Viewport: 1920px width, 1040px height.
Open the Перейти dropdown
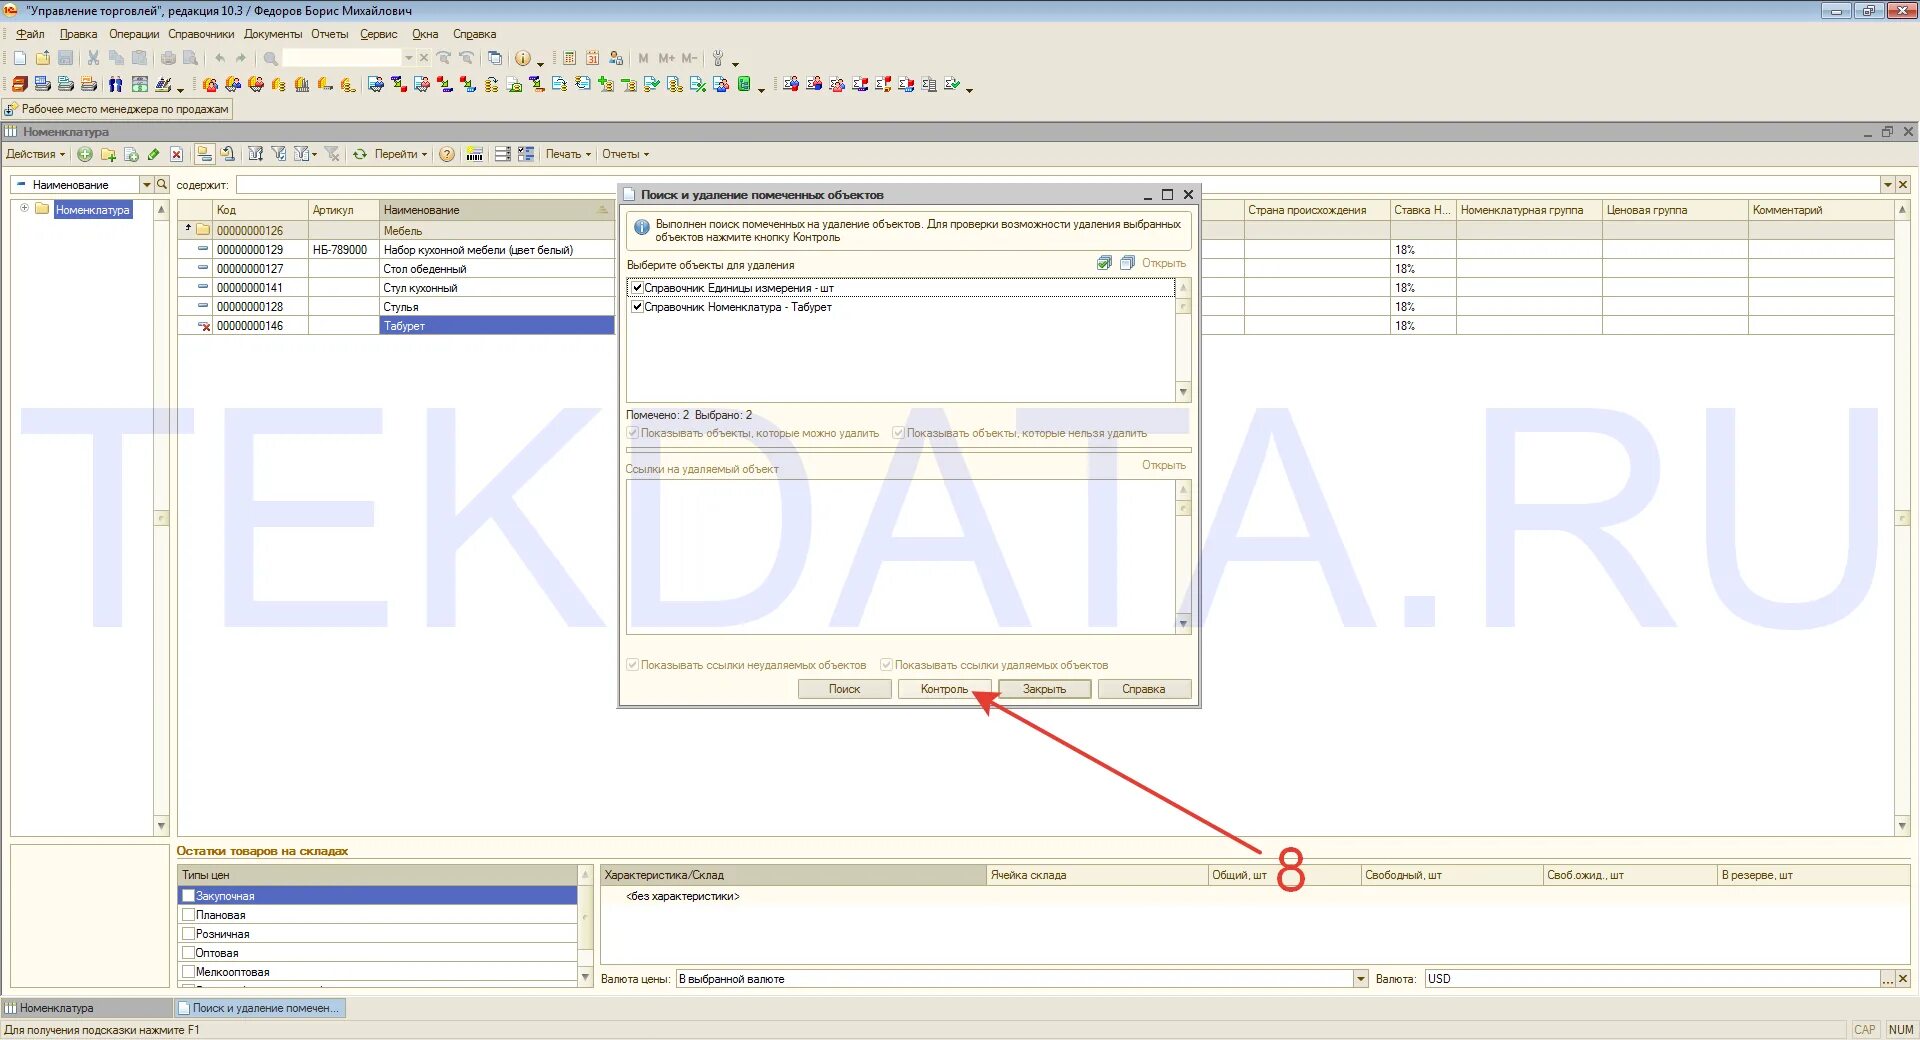401,154
